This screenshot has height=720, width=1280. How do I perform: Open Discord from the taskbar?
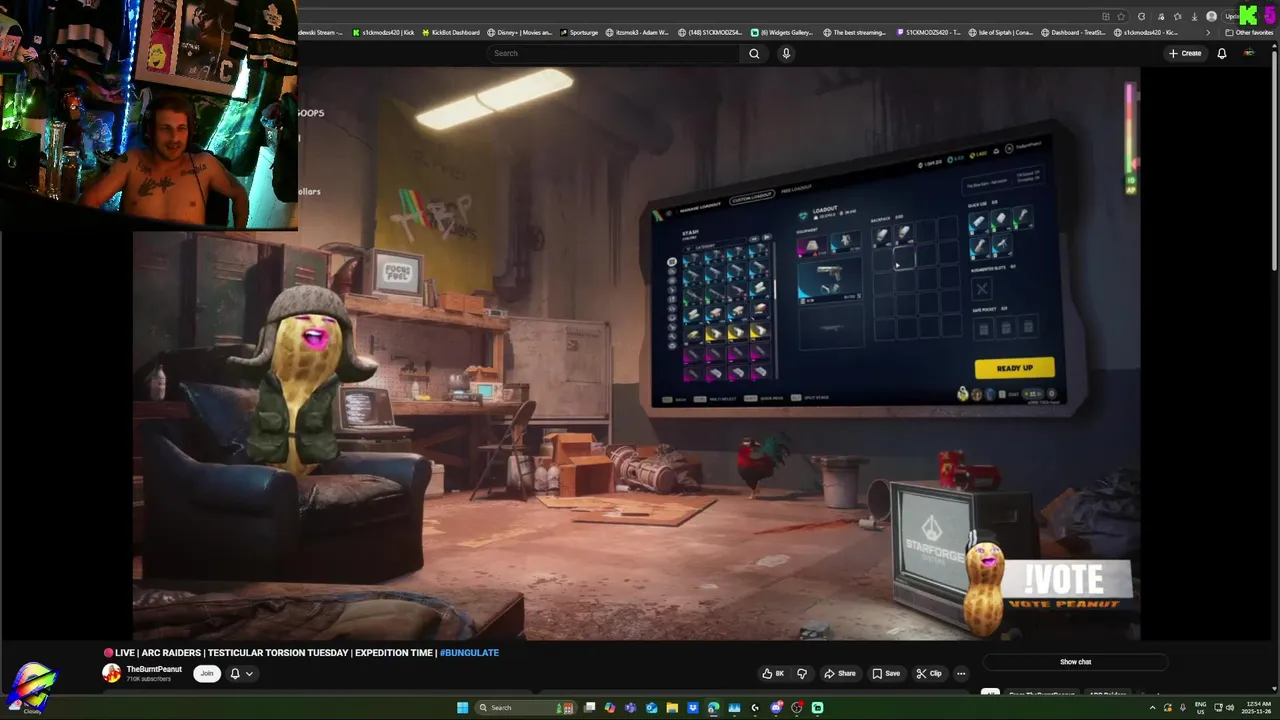pyautogui.click(x=776, y=708)
